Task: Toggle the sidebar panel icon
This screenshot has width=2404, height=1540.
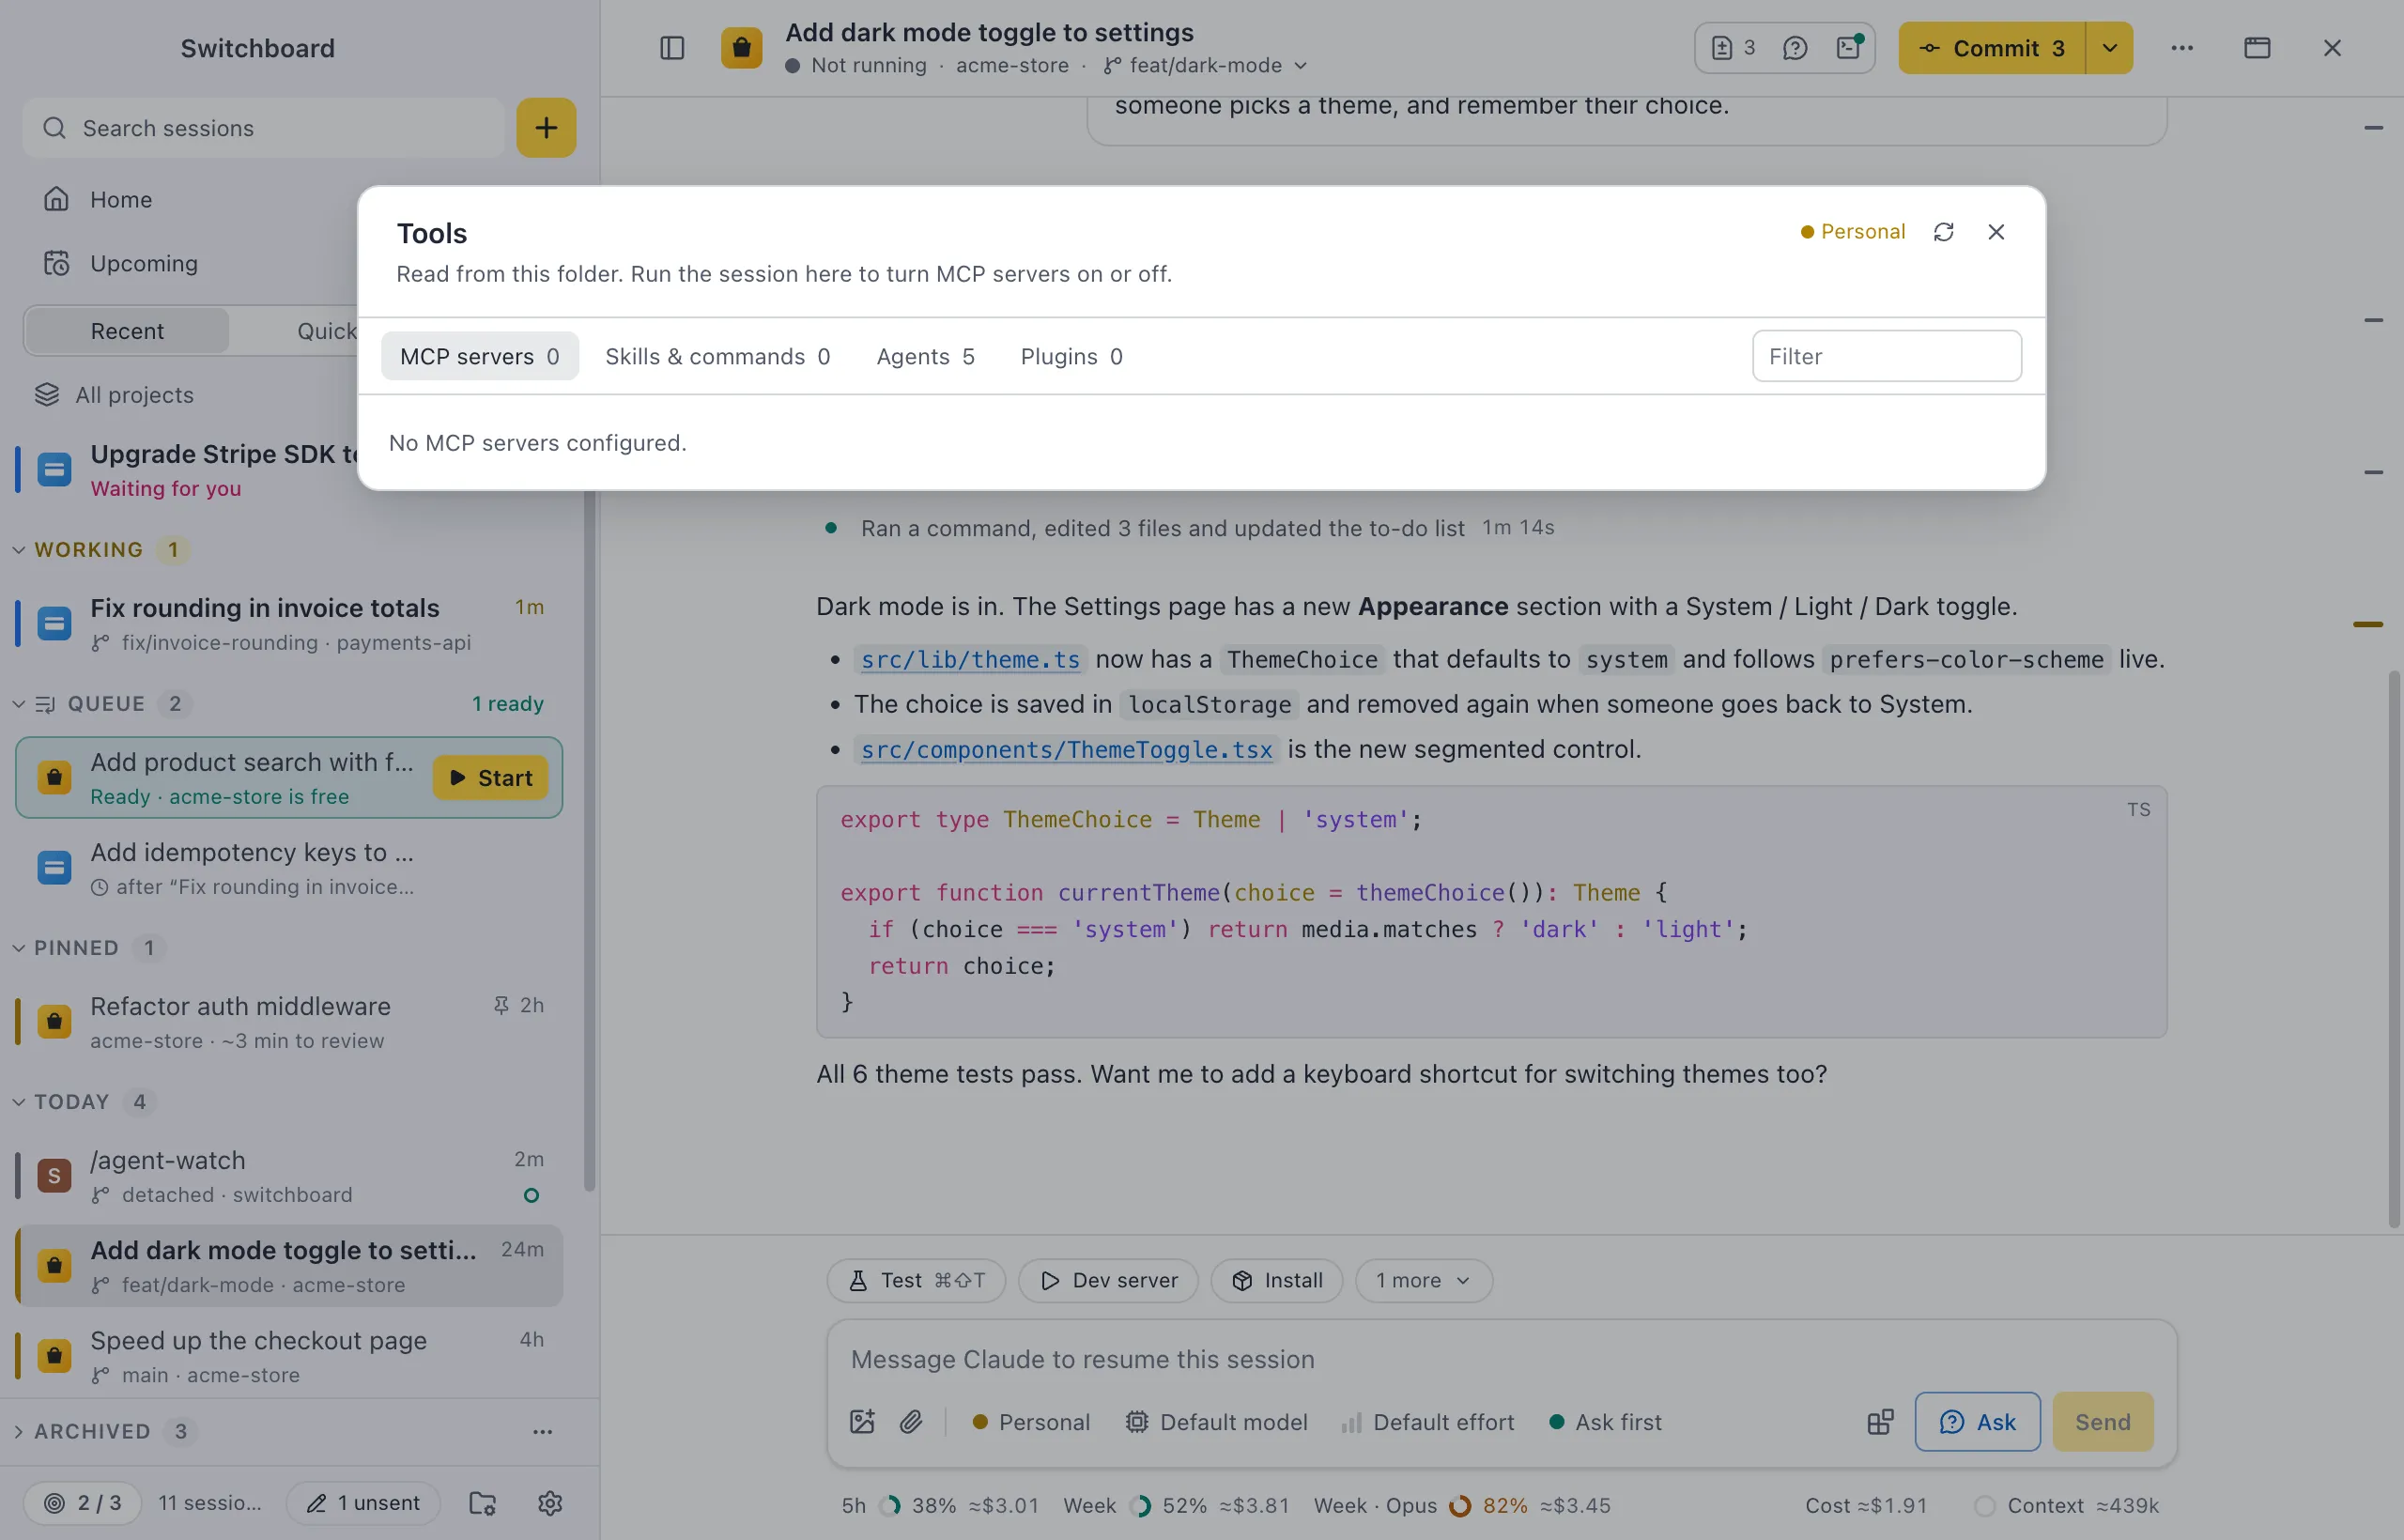Action: (672, 48)
